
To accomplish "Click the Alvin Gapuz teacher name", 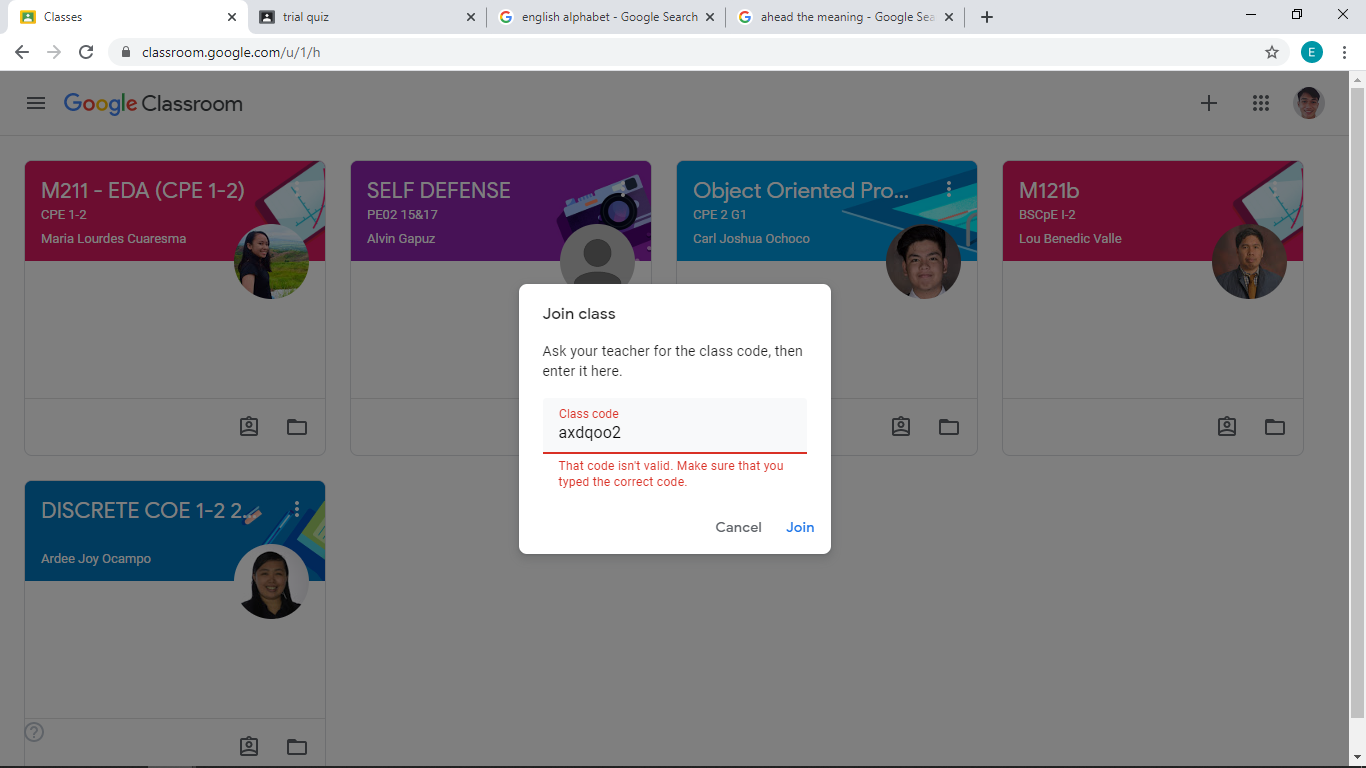I will pos(401,239).
